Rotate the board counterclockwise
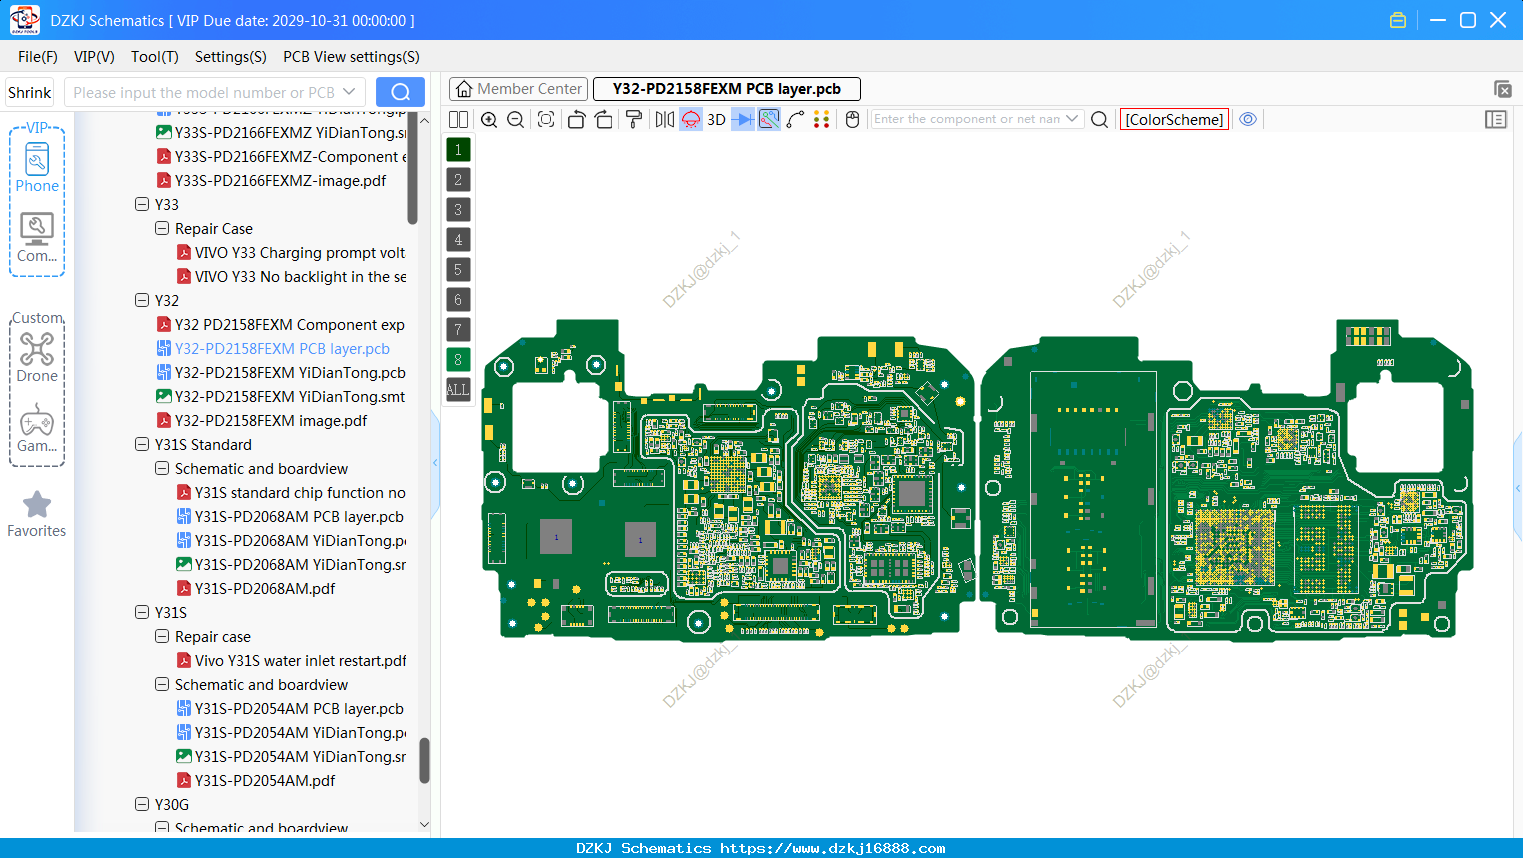Viewport: 1523px width, 858px height. (576, 120)
